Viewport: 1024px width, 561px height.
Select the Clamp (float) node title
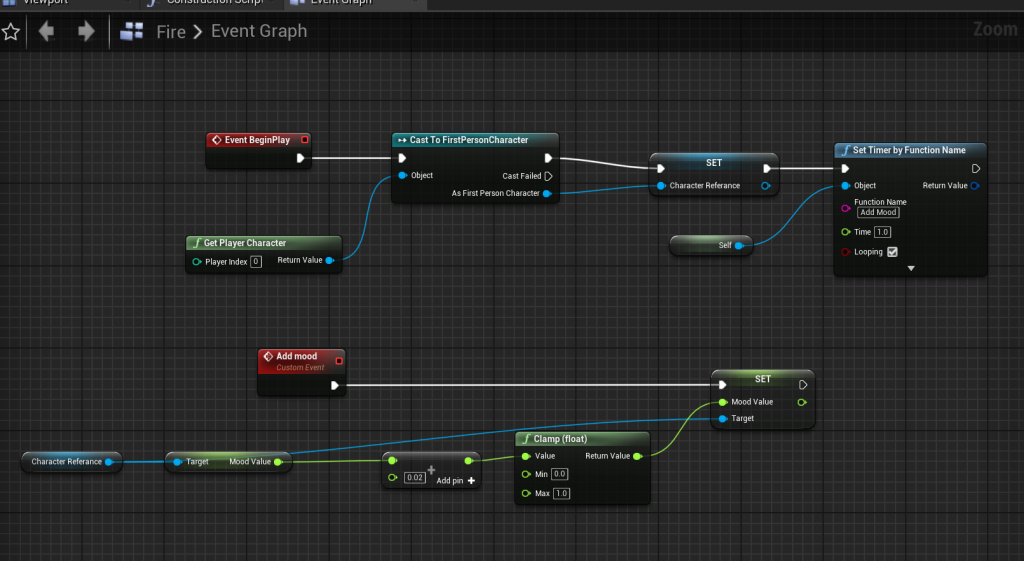tap(560, 439)
